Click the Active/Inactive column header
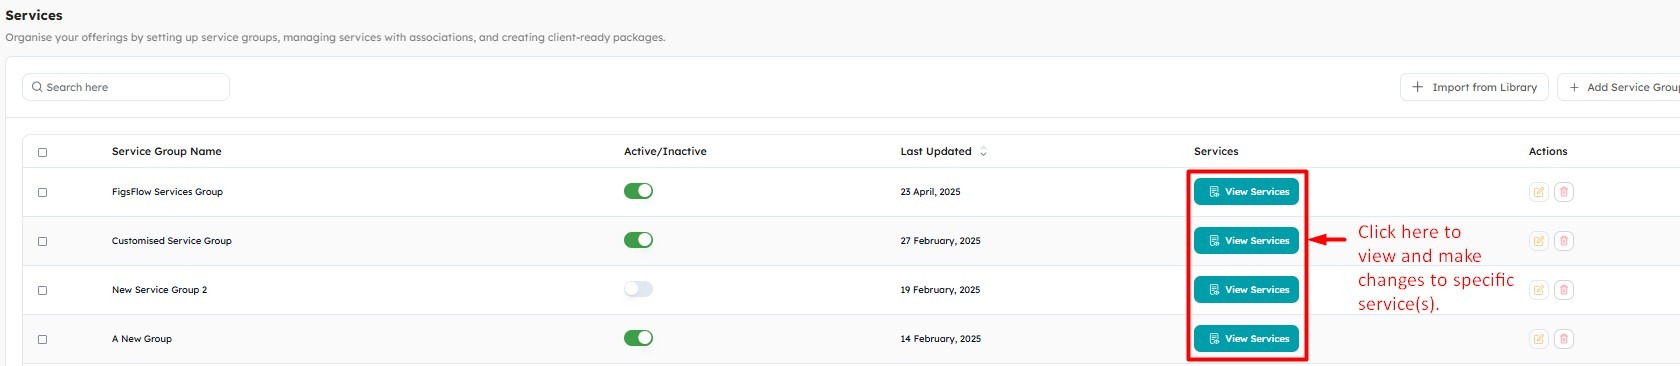This screenshot has height=366, width=1680. pos(665,151)
